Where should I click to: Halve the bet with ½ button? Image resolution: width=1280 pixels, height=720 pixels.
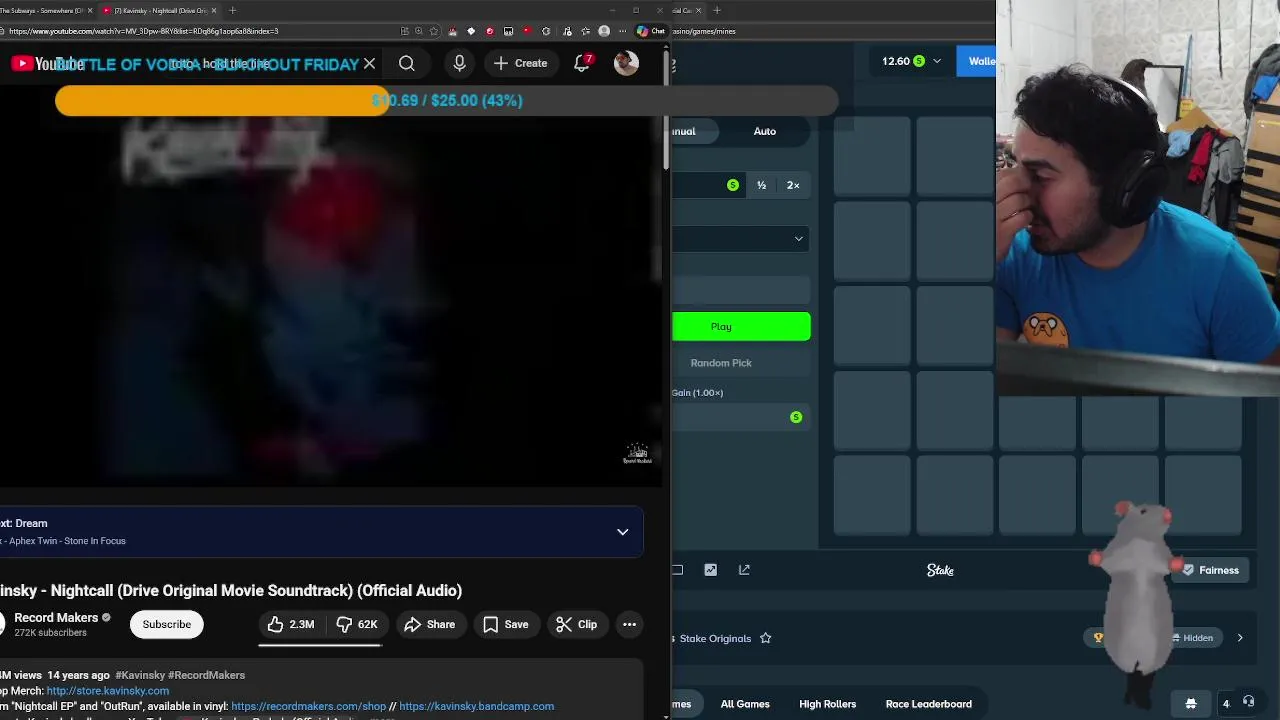[x=761, y=185]
